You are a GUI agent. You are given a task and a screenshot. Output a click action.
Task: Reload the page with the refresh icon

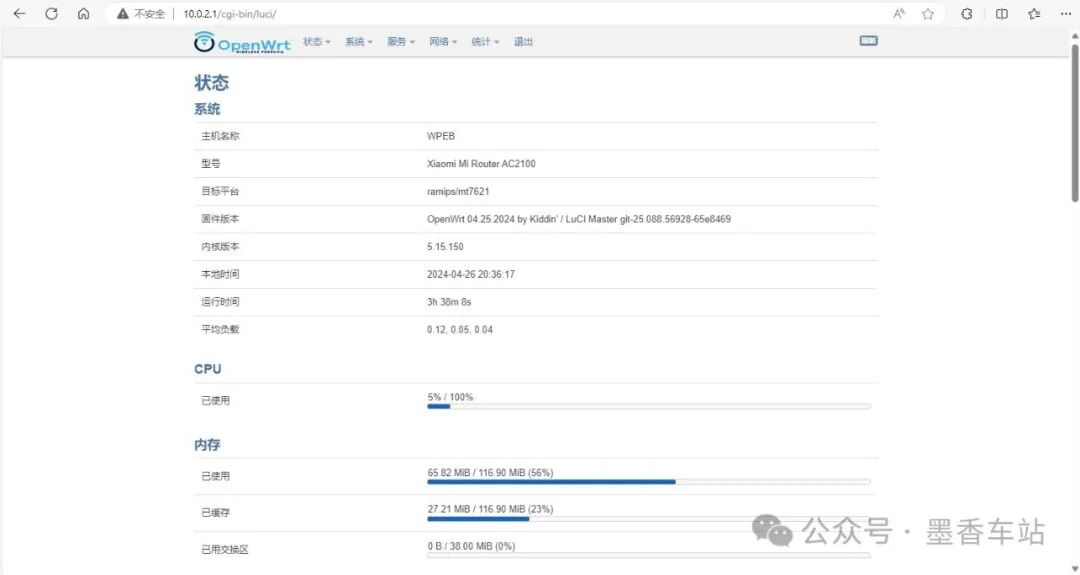[x=52, y=14]
